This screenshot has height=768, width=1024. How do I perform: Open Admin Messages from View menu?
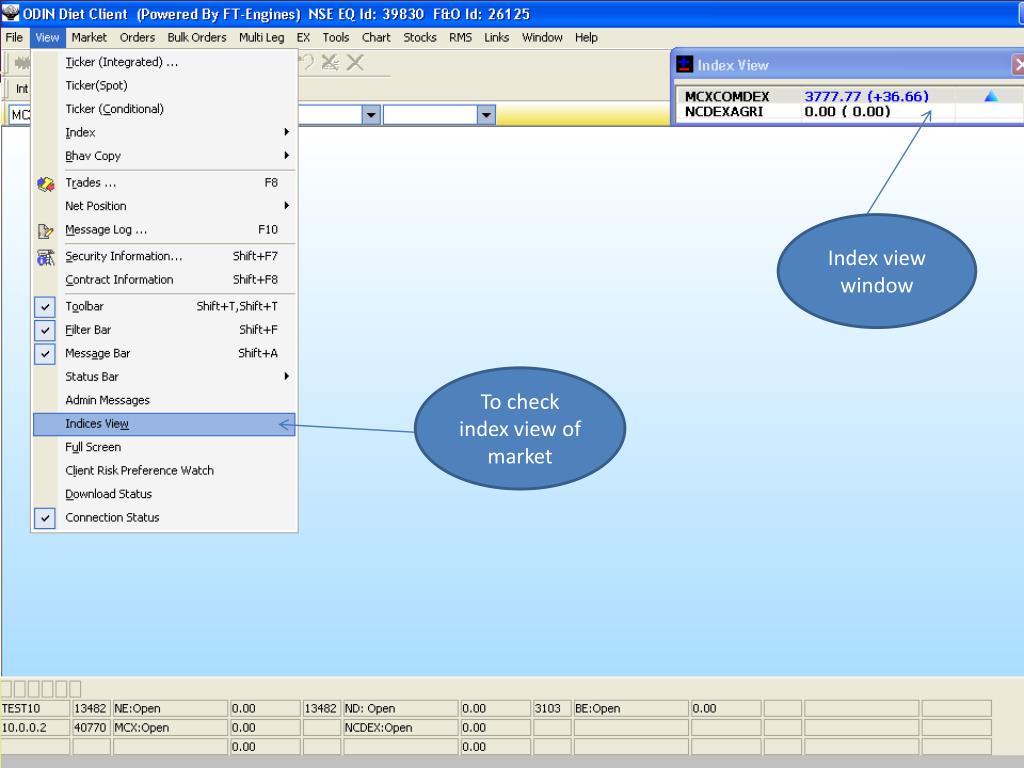pos(165,400)
